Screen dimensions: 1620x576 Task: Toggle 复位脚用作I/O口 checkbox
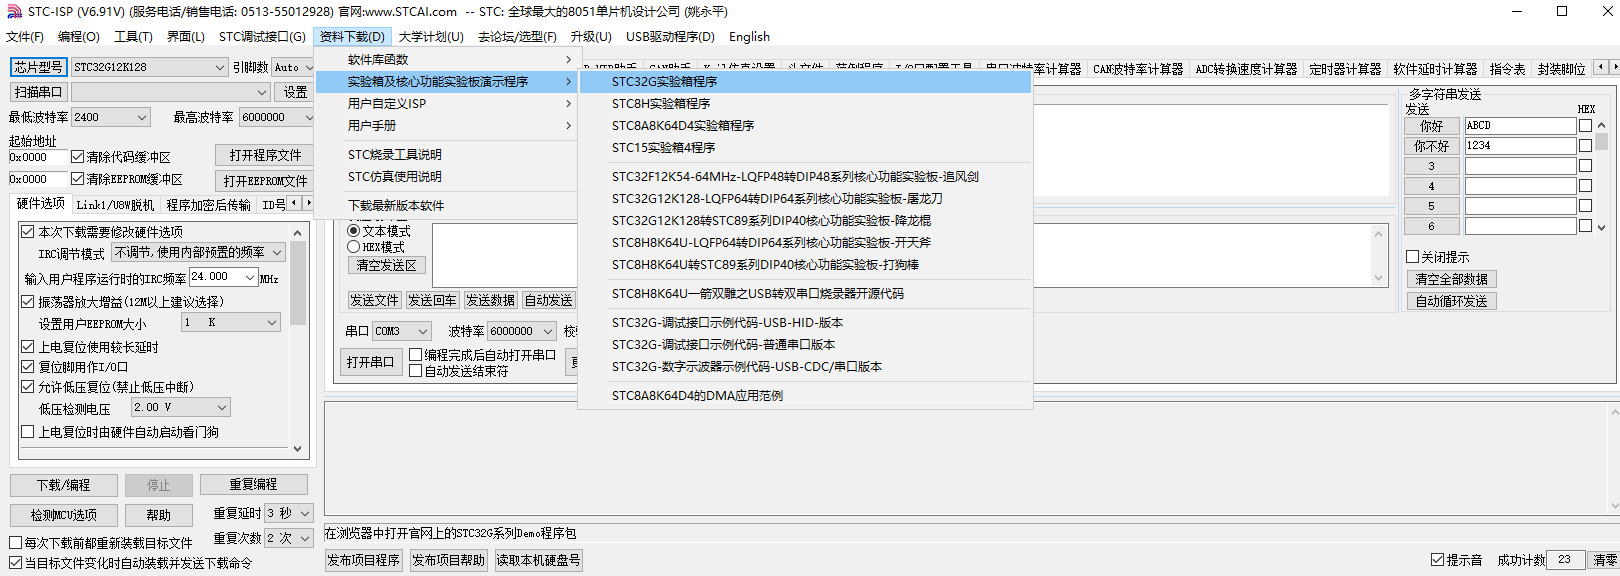[28, 367]
